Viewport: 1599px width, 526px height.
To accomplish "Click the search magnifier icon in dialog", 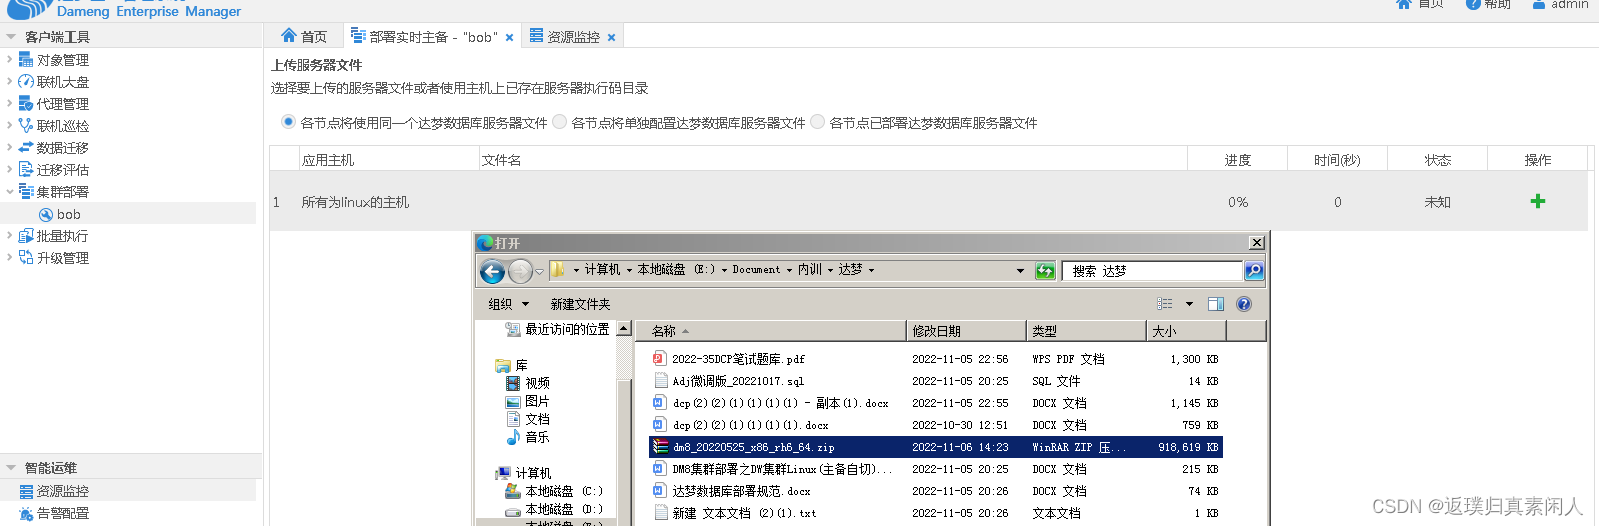I will tap(1254, 271).
